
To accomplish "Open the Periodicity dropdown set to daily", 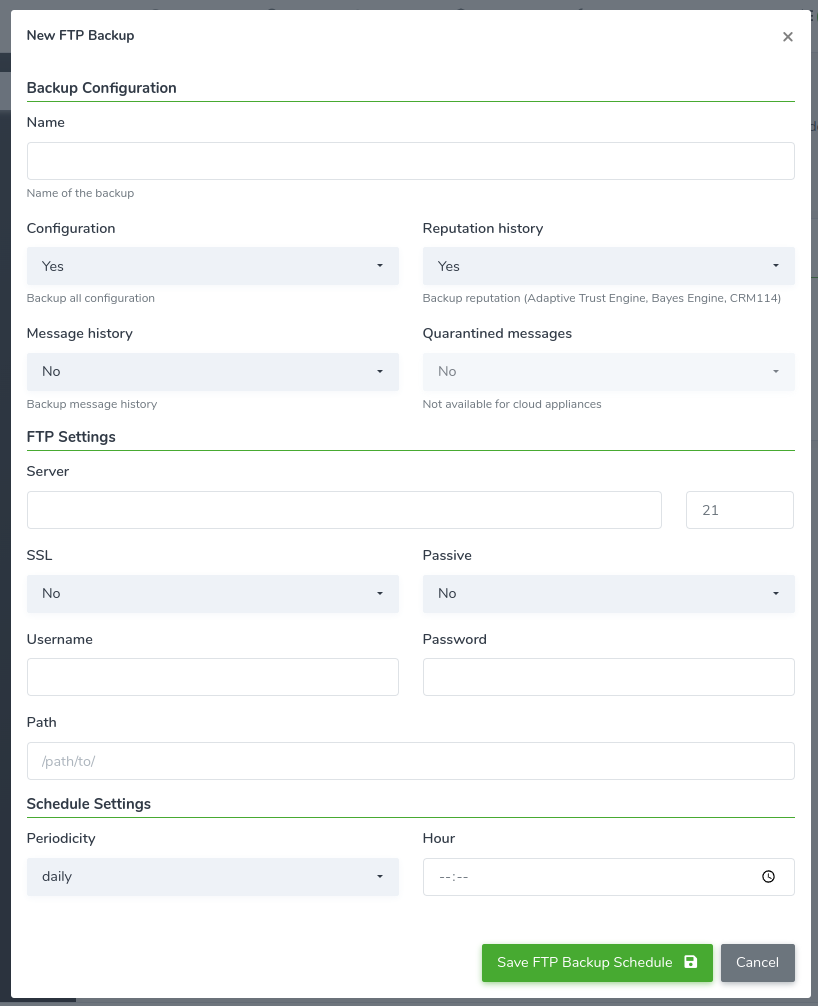I will (x=212, y=876).
